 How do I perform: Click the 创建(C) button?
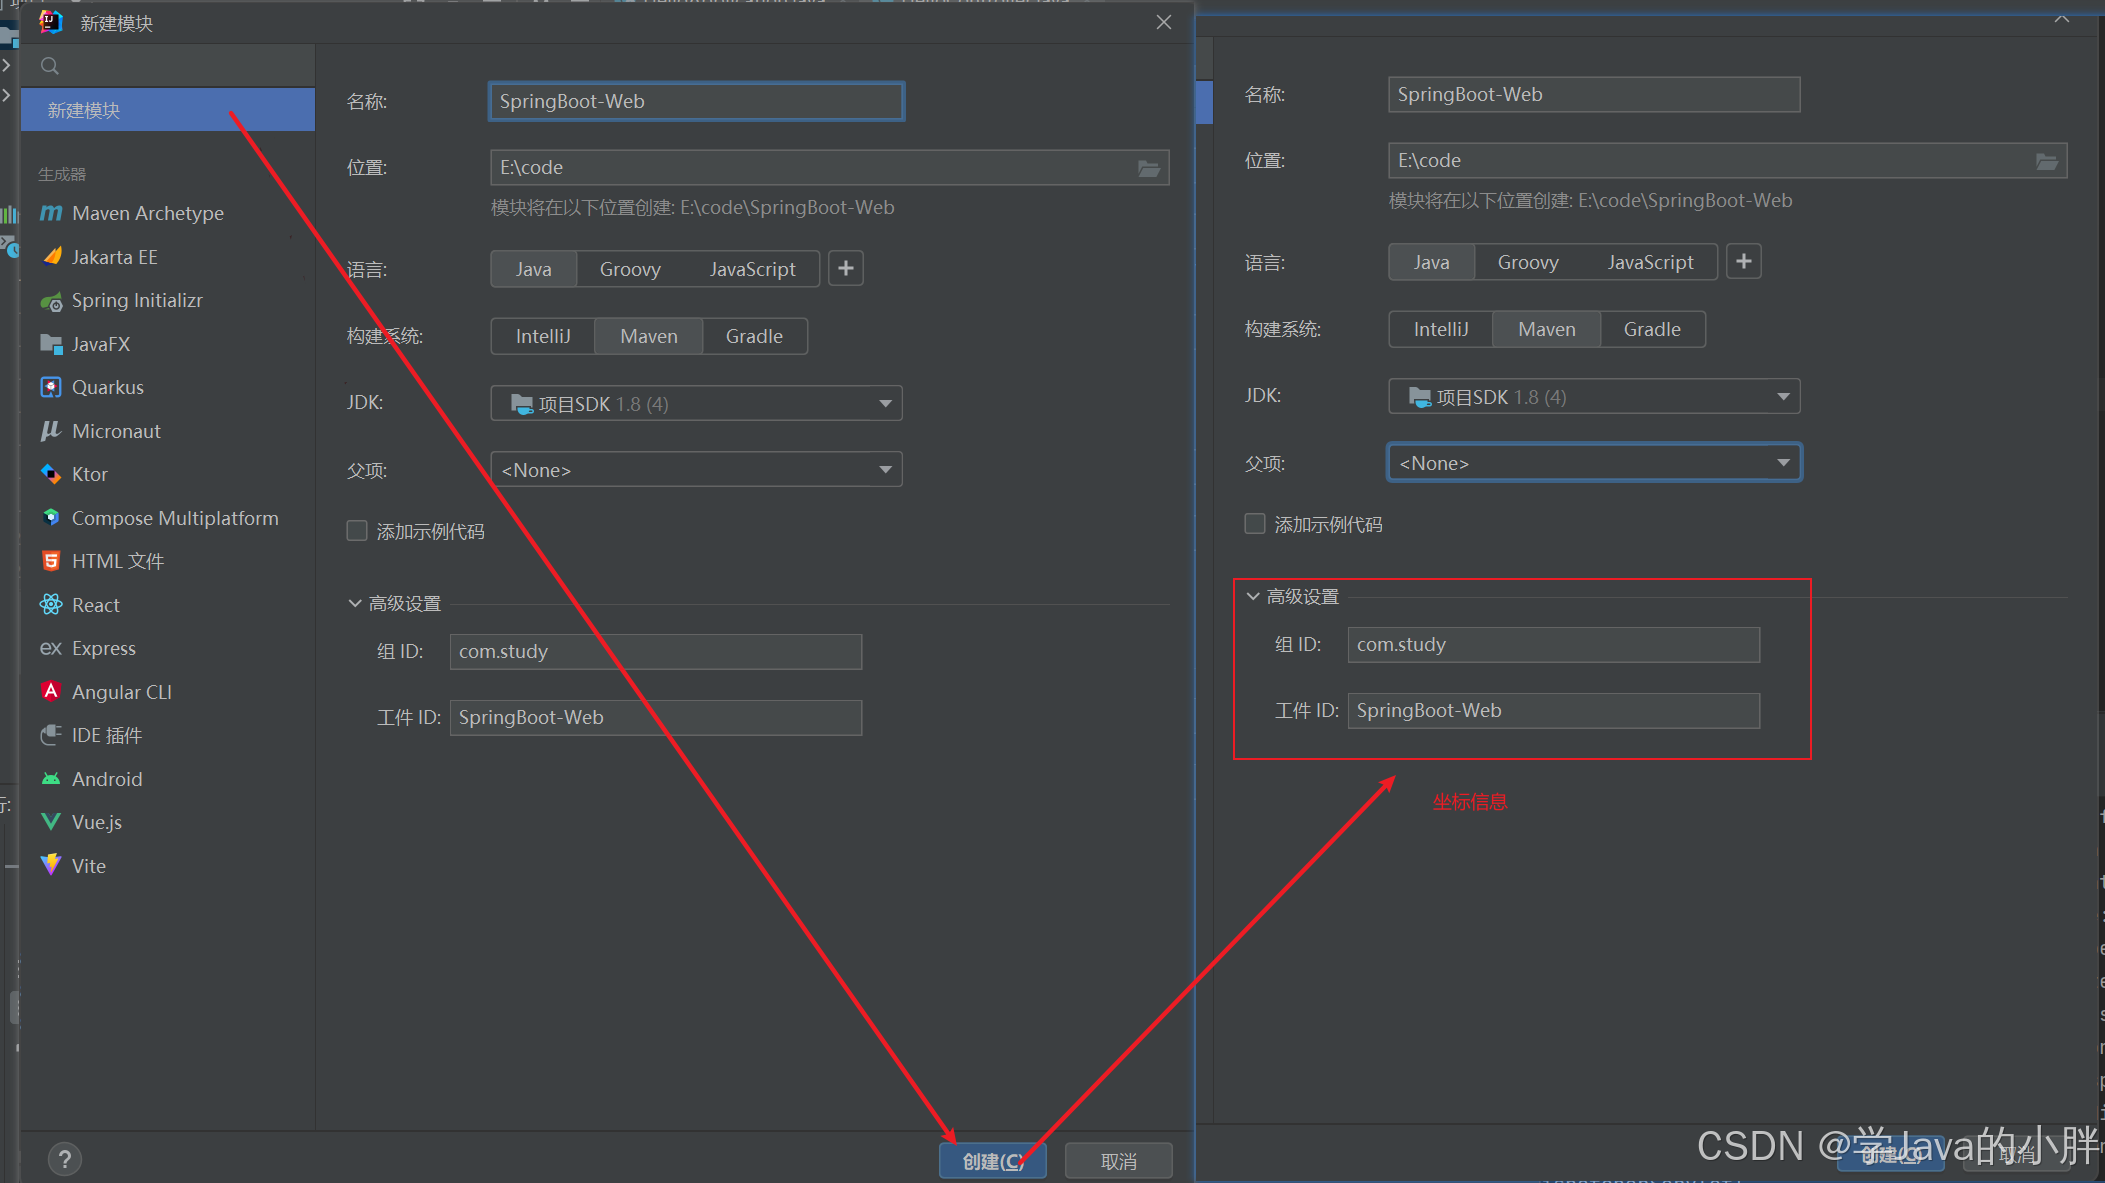(992, 1161)
